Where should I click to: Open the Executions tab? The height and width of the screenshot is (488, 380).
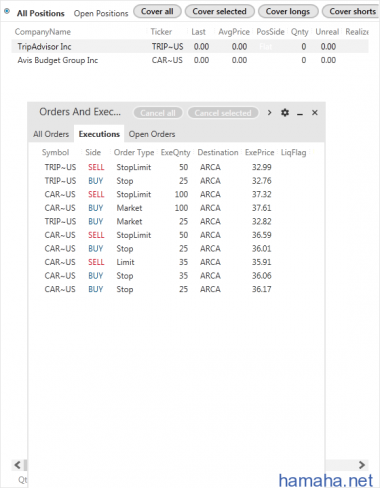click(x=99, y=134)
